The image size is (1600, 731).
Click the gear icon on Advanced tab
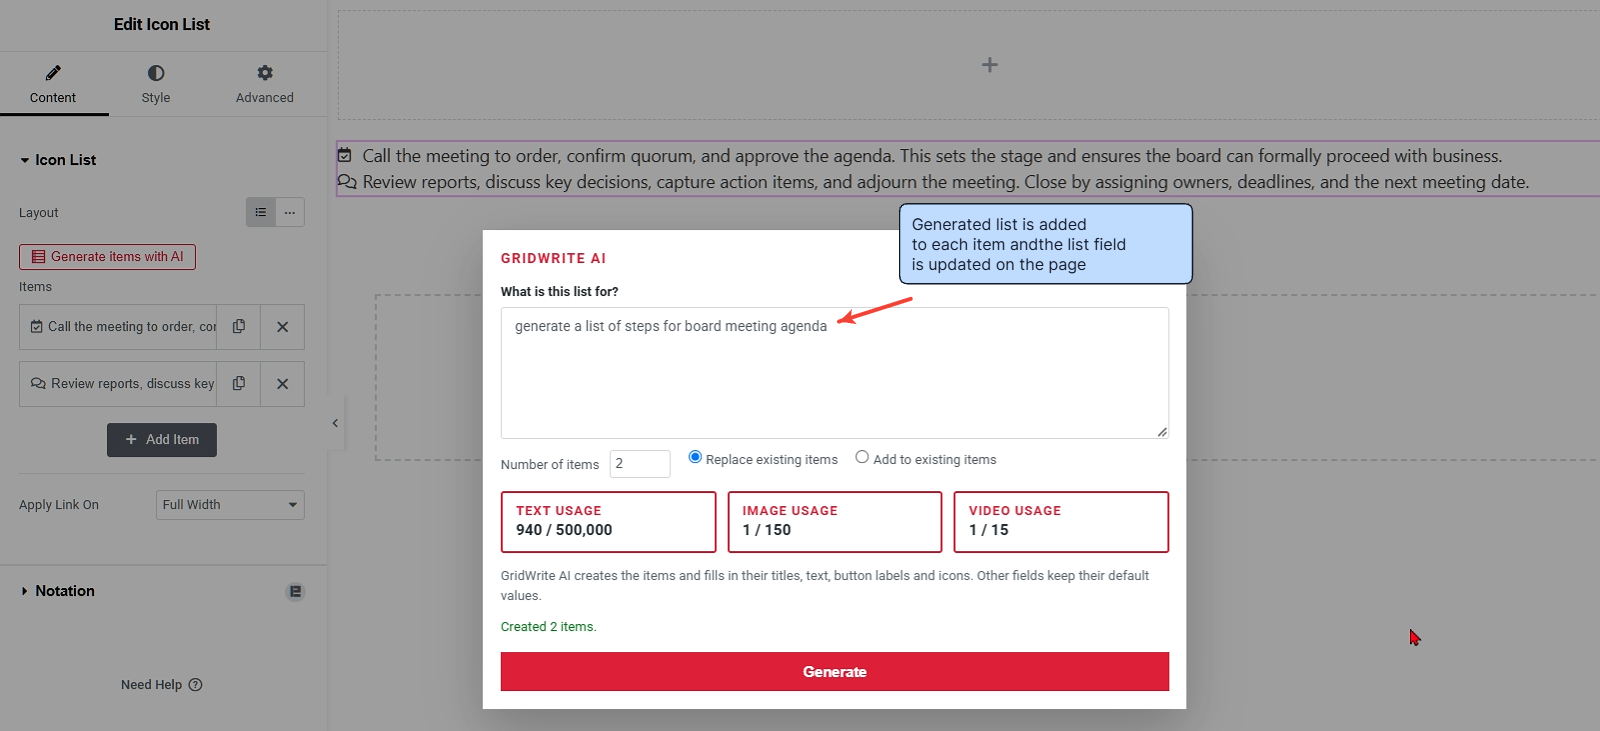coord(265,73)
